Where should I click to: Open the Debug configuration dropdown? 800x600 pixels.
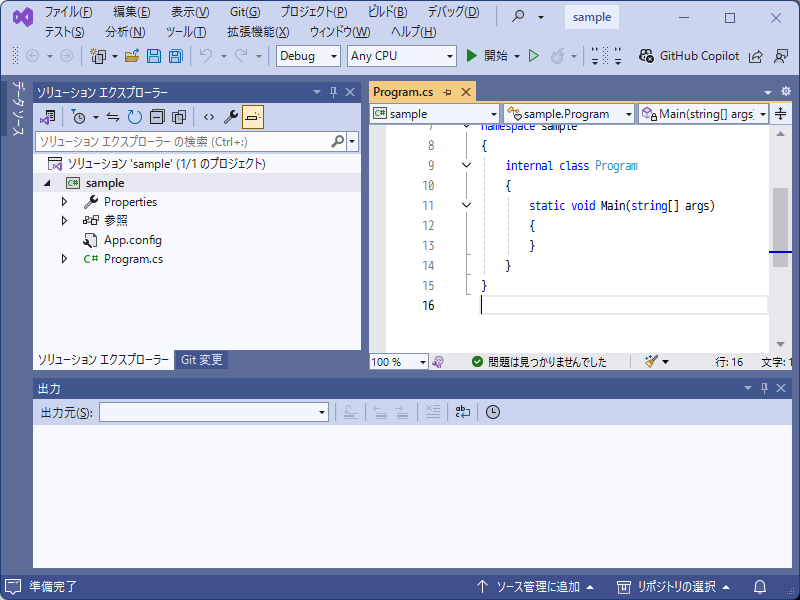[x=308, y=56]
